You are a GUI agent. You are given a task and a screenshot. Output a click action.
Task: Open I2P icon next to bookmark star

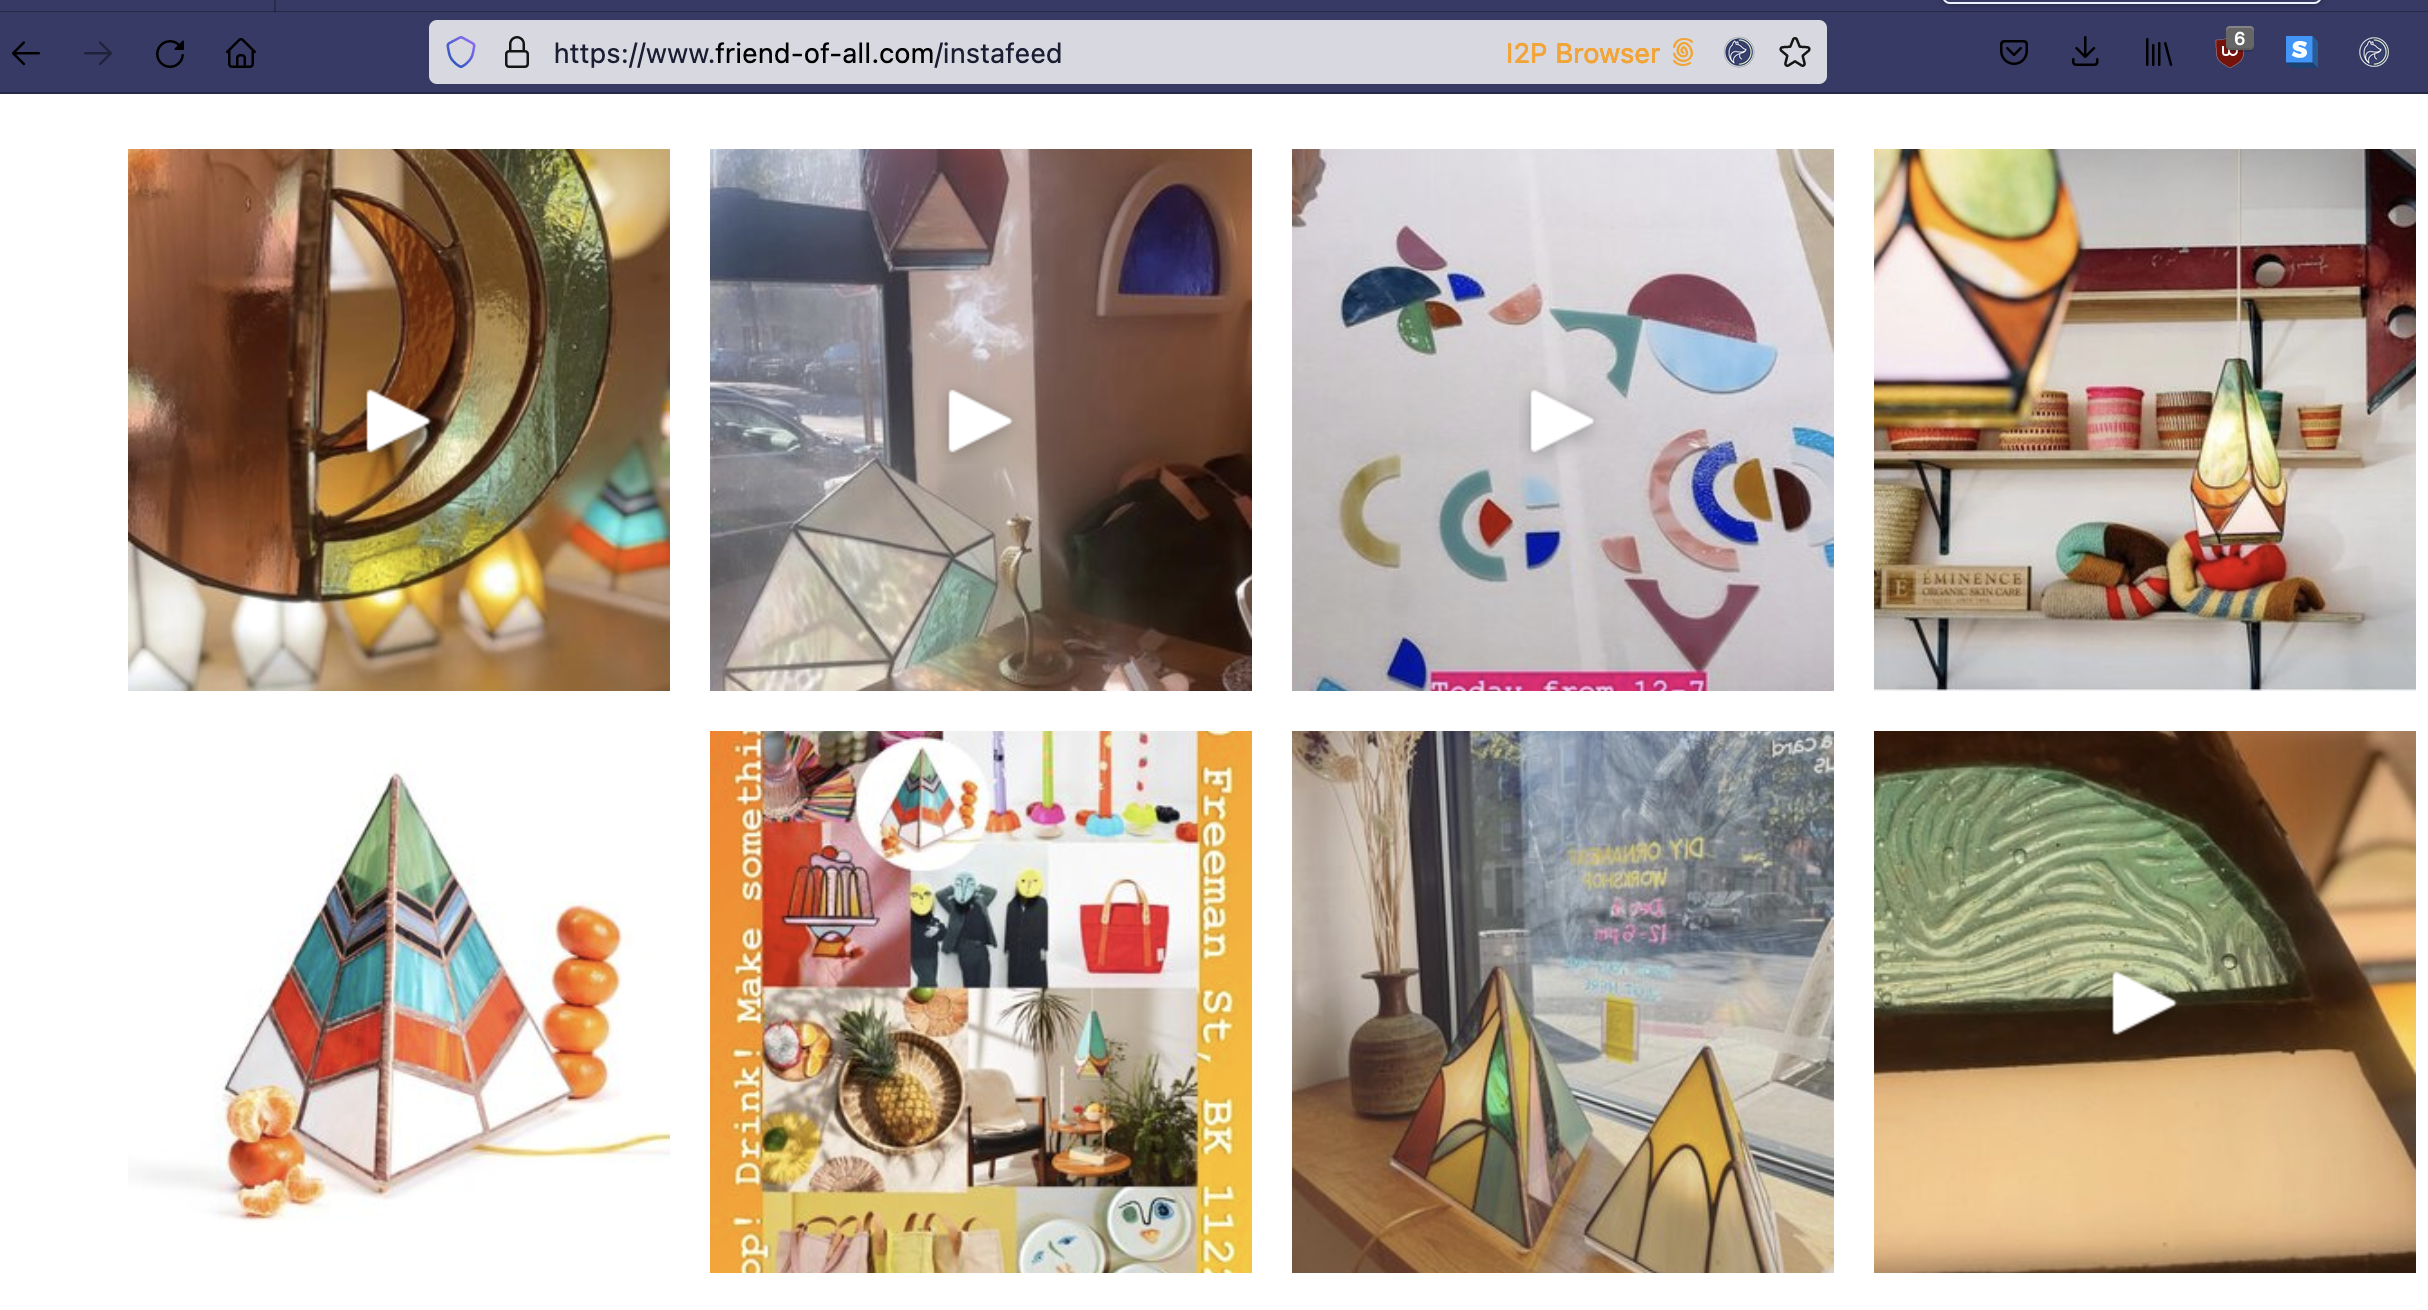pyautogui.click(x=1738, y=52)
